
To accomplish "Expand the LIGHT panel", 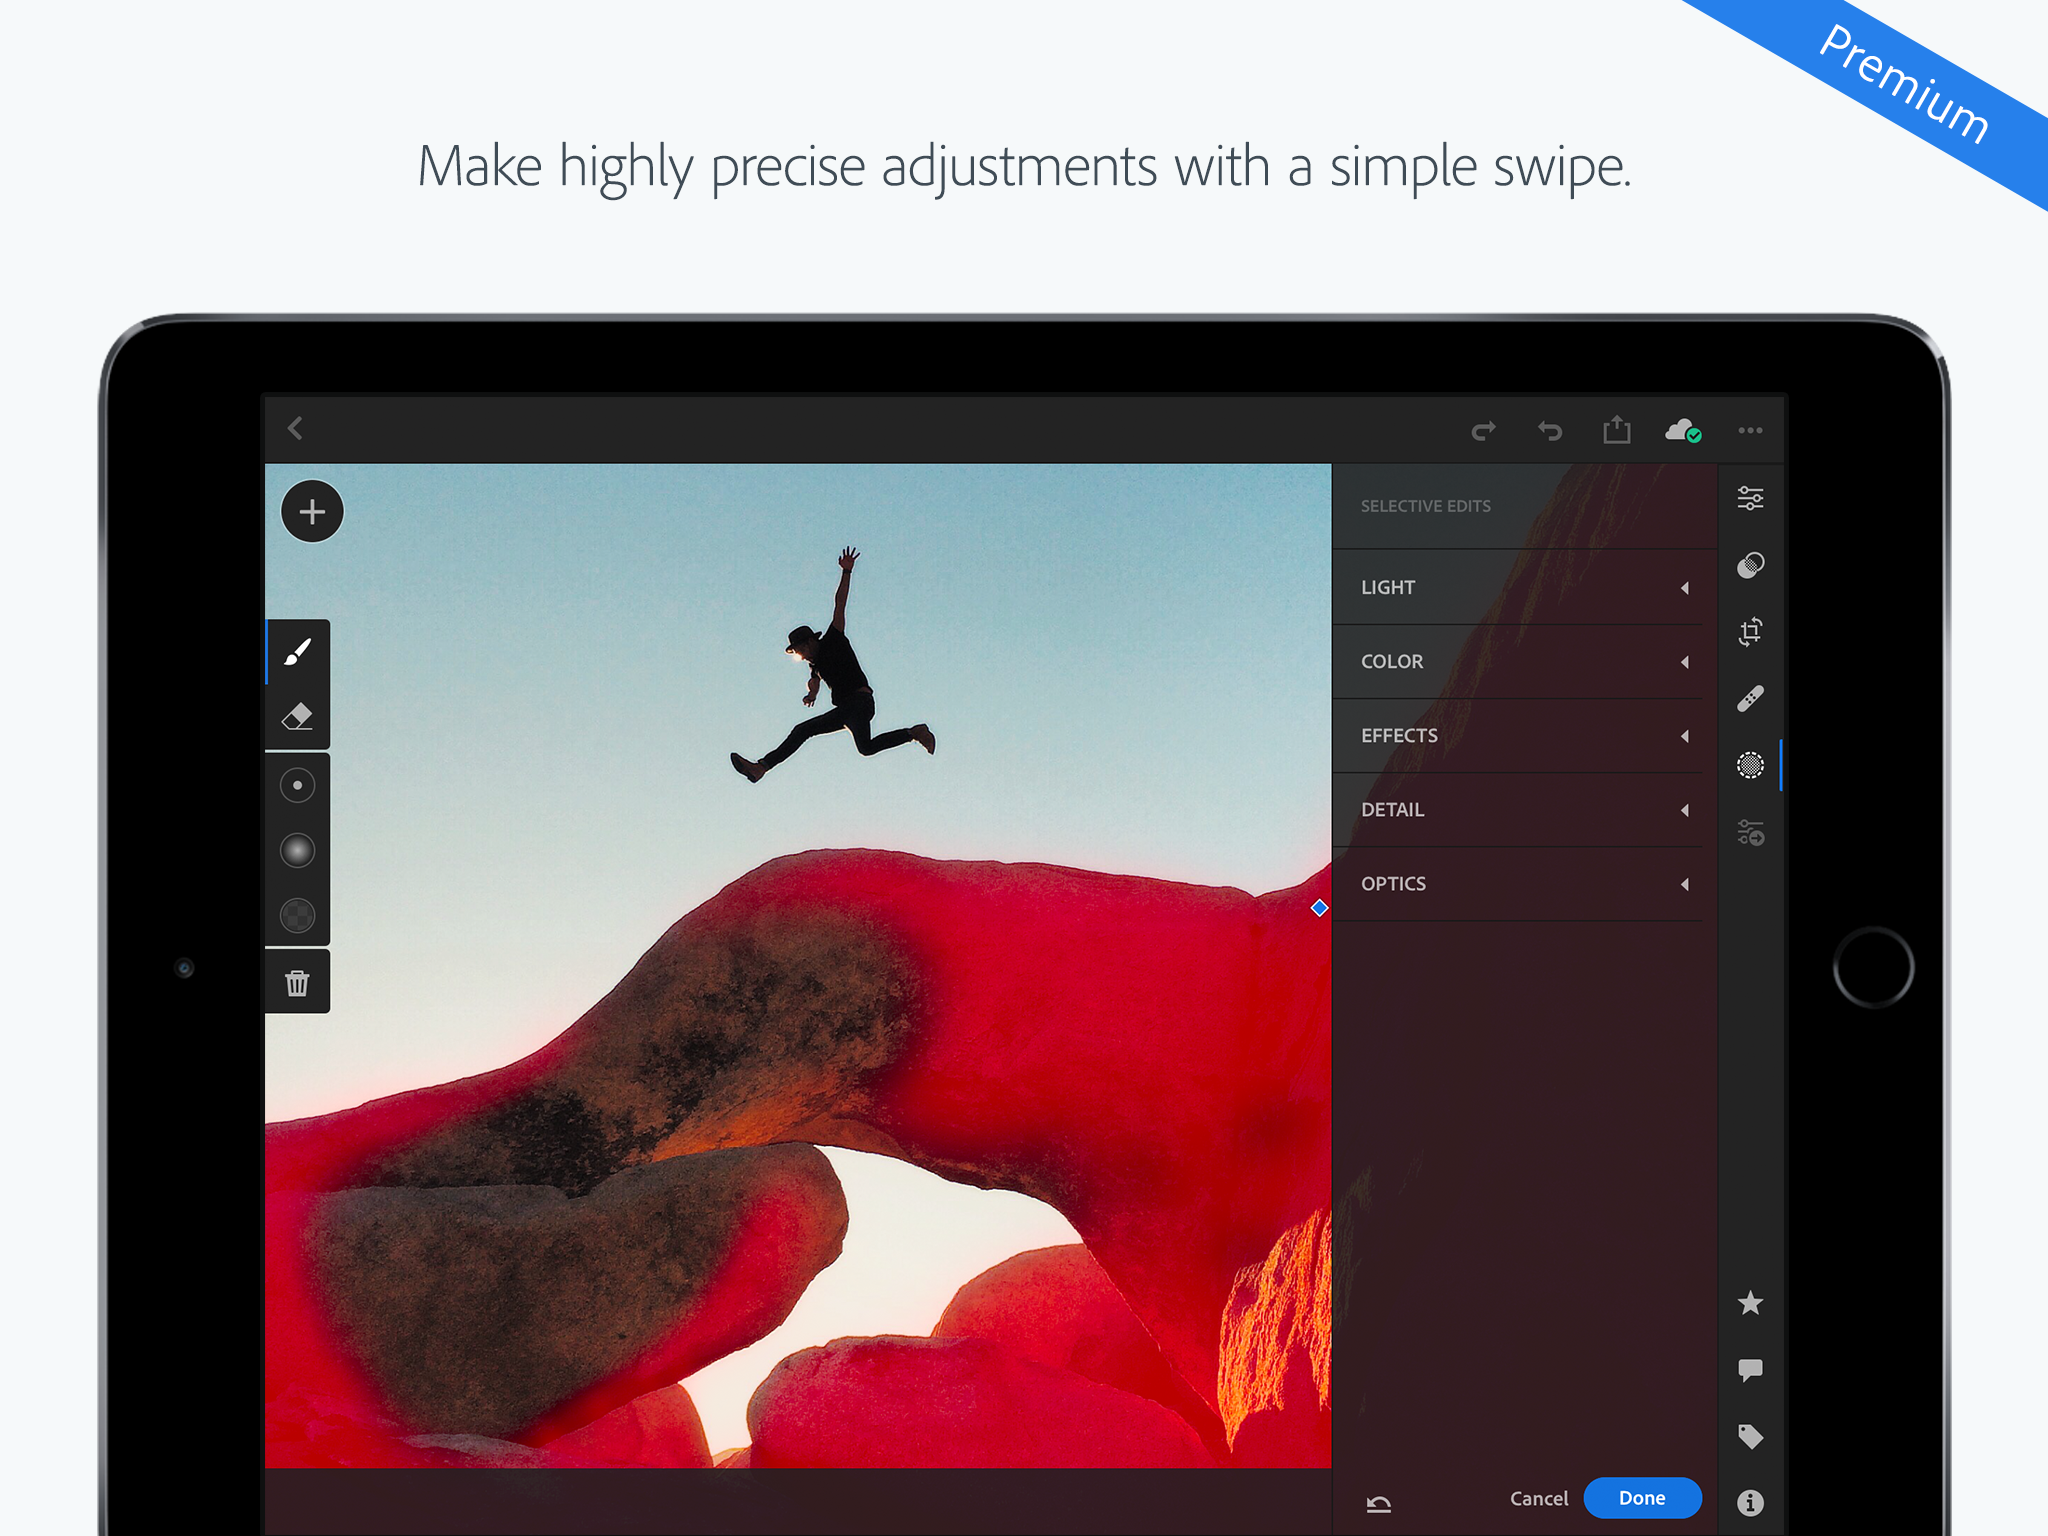I will click(1517, 587).
